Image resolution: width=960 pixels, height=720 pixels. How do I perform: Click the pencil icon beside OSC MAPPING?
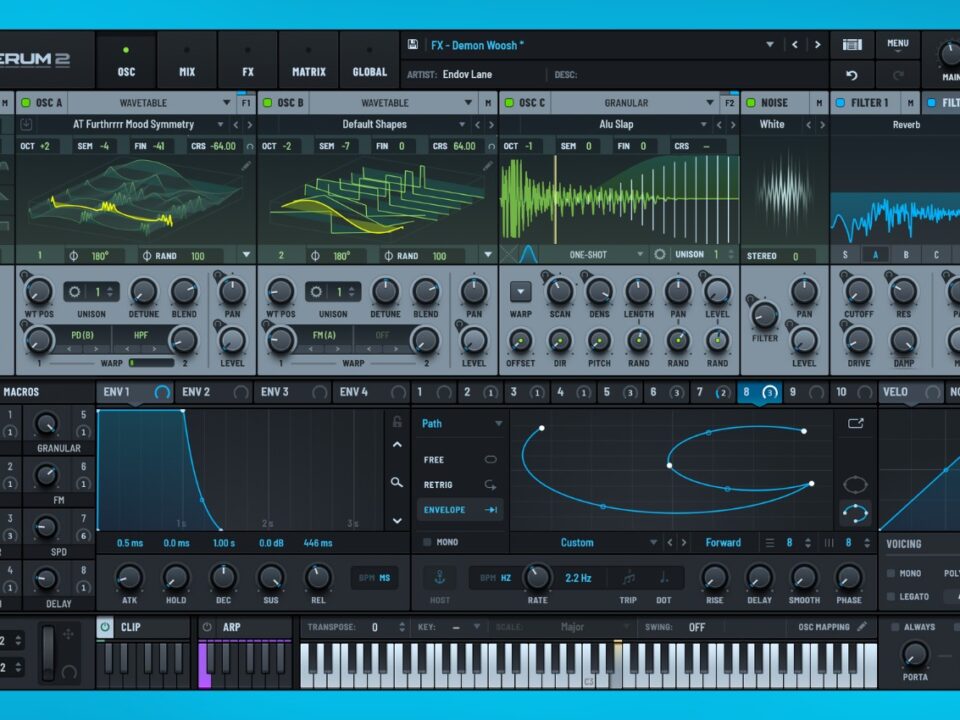point(862,627)
